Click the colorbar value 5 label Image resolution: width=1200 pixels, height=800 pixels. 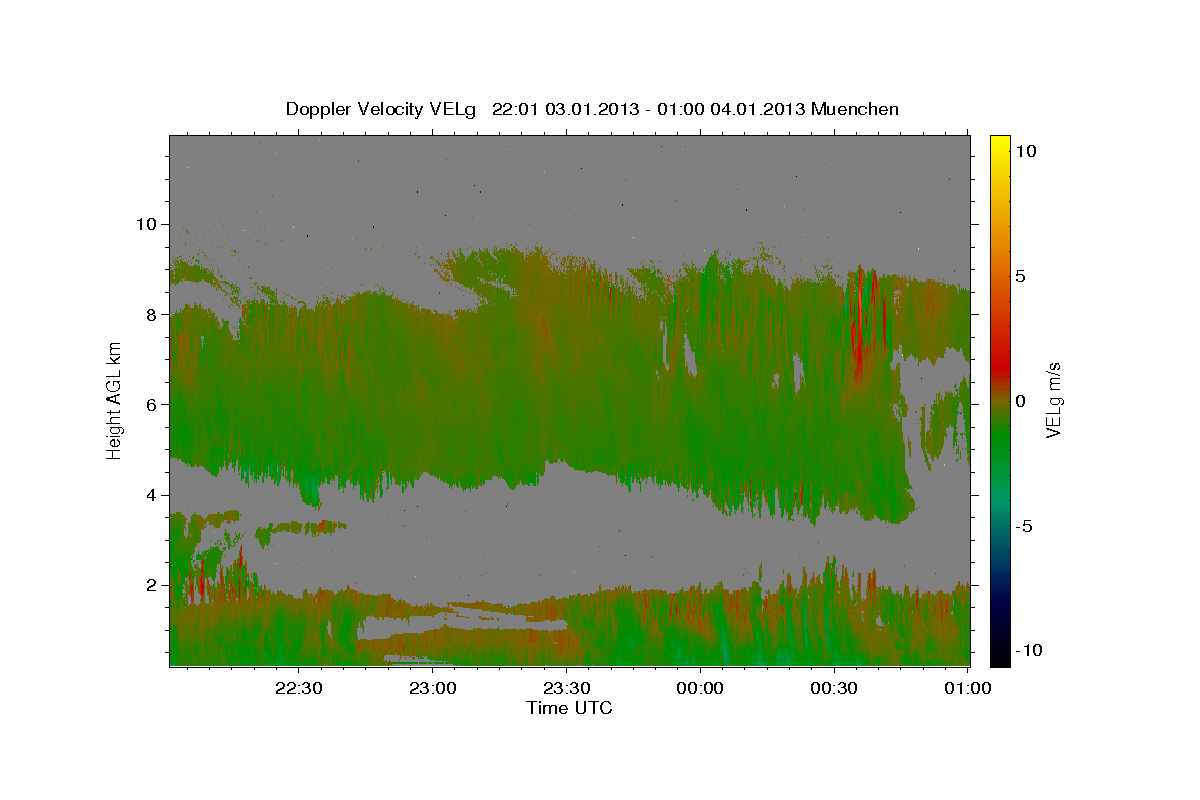[1021, 276]
